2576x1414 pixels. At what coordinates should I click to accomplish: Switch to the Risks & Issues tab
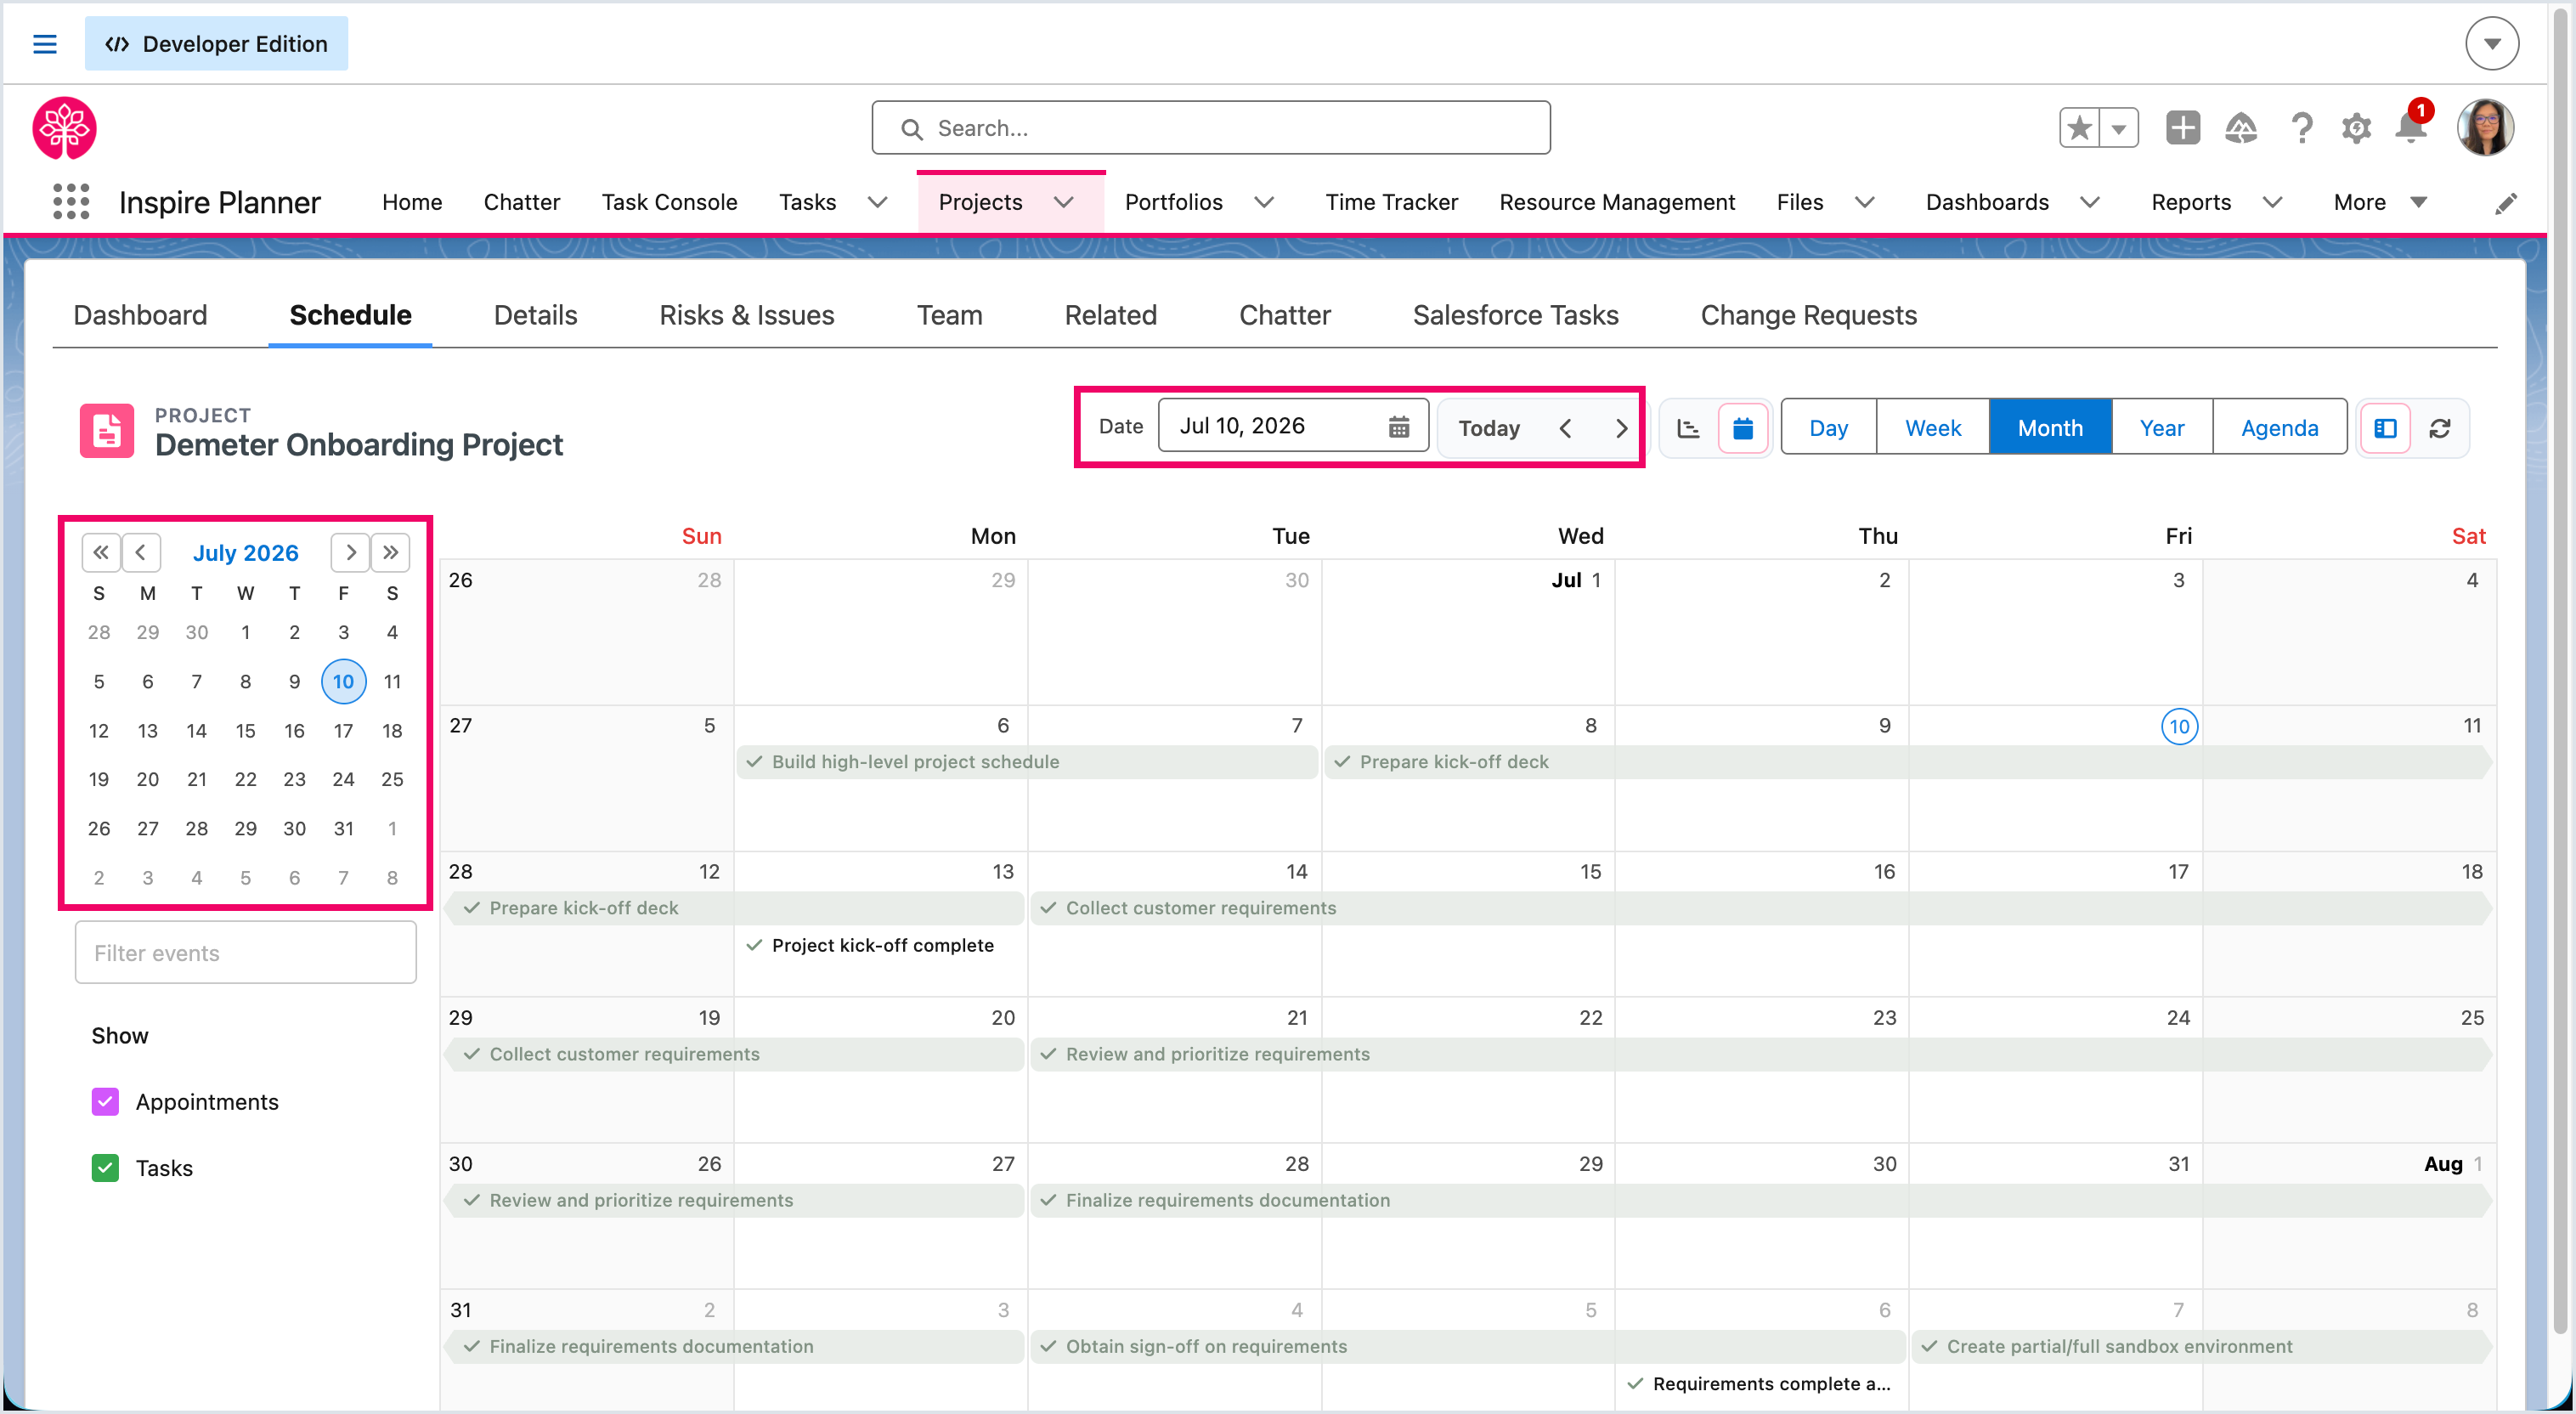(746, 315)
